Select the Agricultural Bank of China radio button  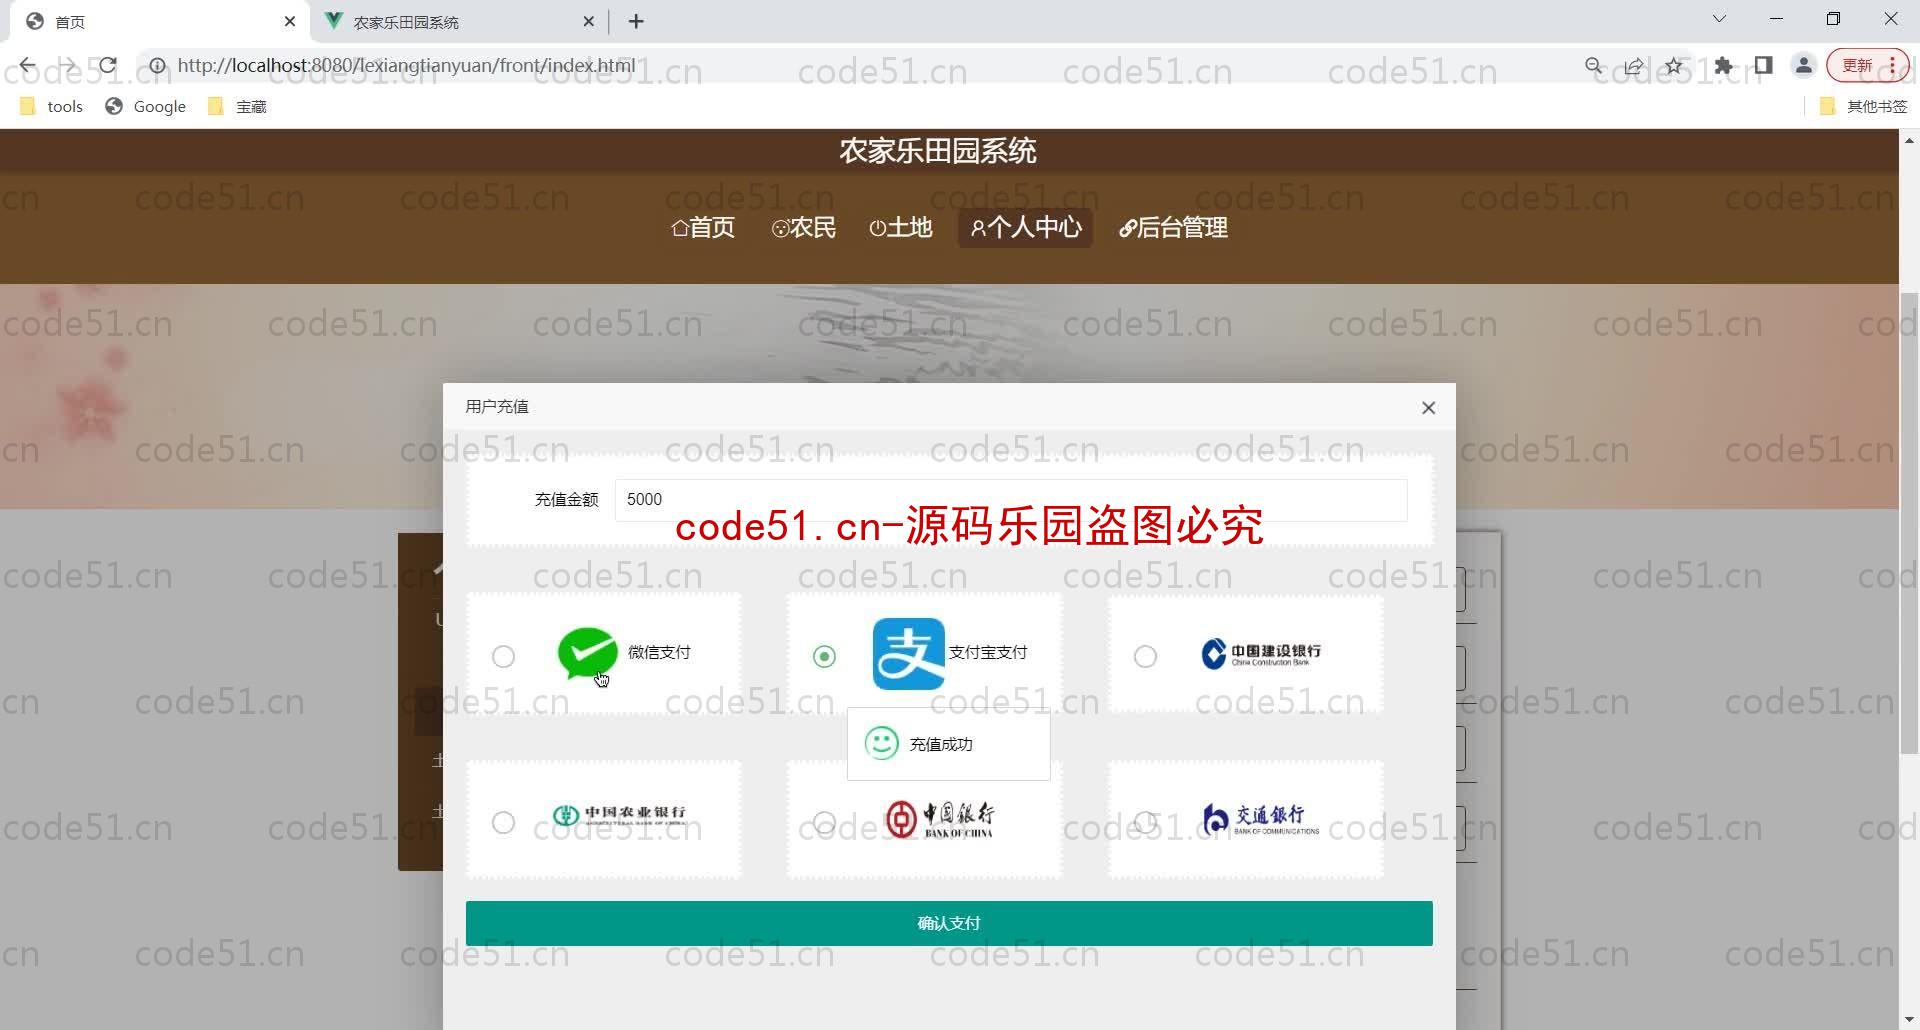[x=503, y=822]
